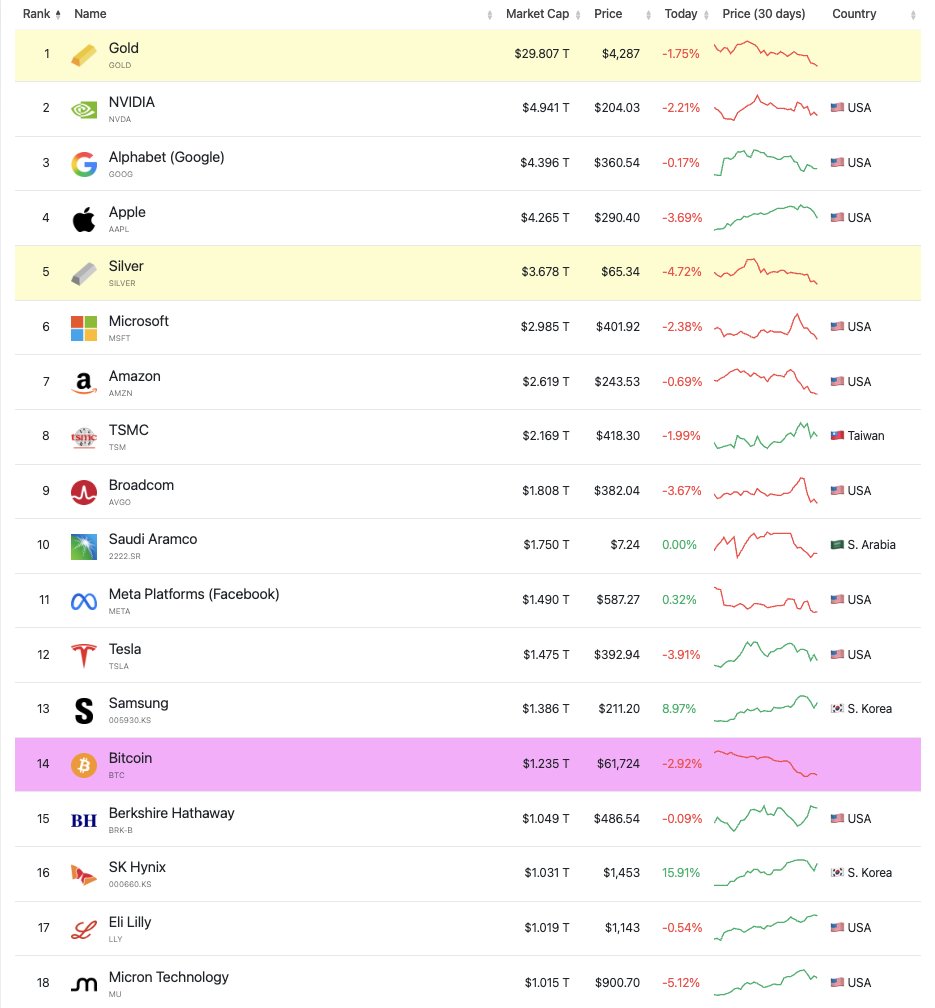Click the Google G logo

[84, 165]
